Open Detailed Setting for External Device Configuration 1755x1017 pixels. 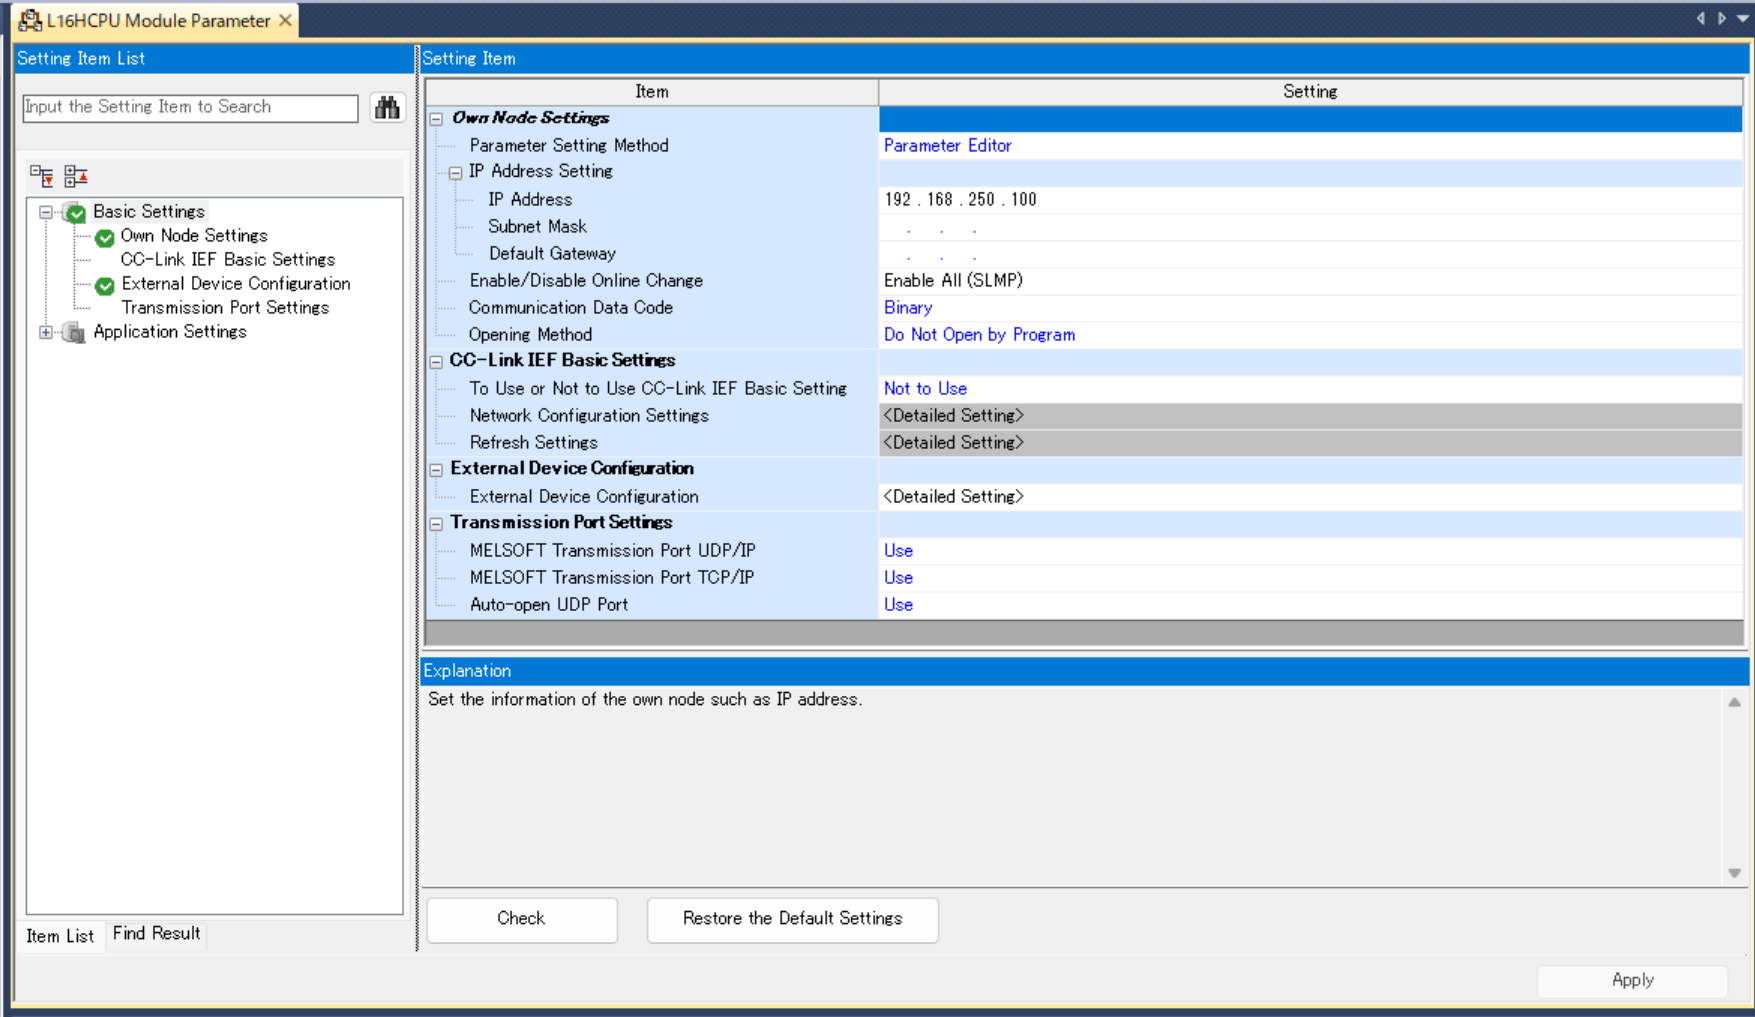pyautogui.click(x=1310, y=497)
